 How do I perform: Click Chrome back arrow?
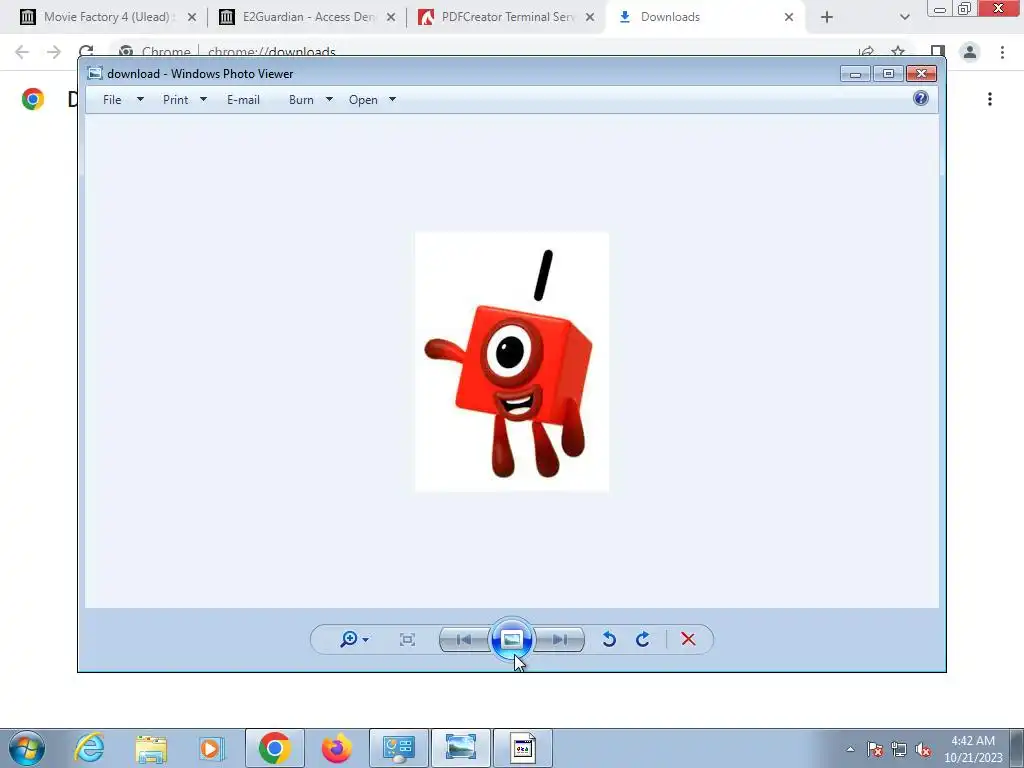[22, 52]
